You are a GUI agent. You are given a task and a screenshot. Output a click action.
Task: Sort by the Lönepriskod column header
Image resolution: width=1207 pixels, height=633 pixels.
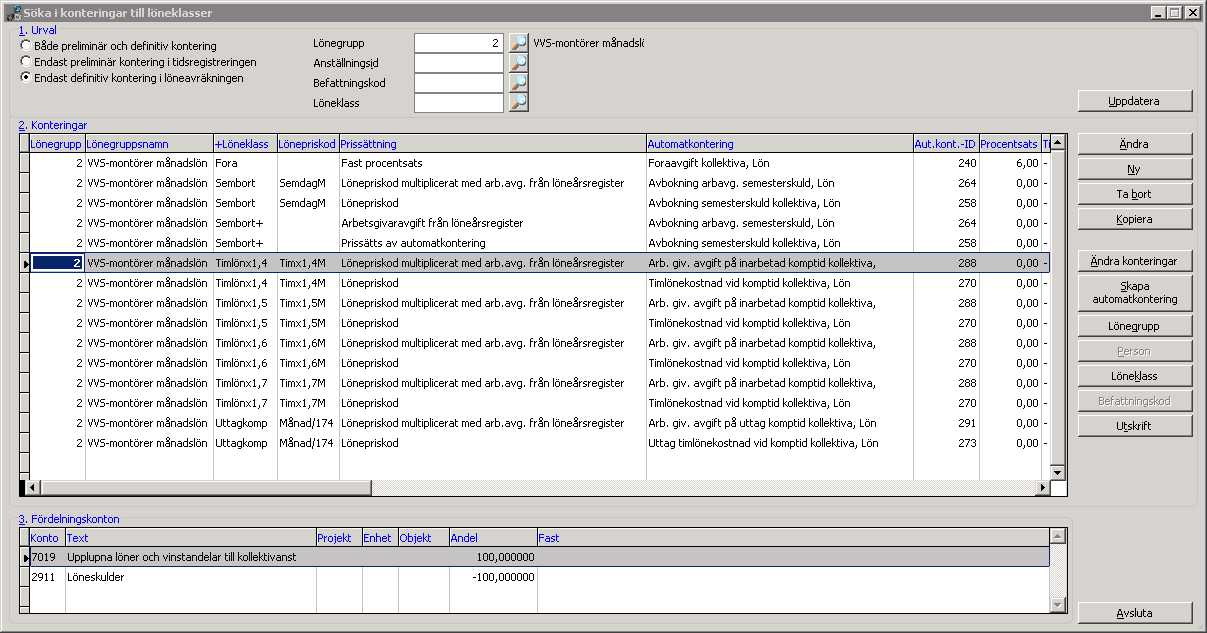tap(308, 144)
